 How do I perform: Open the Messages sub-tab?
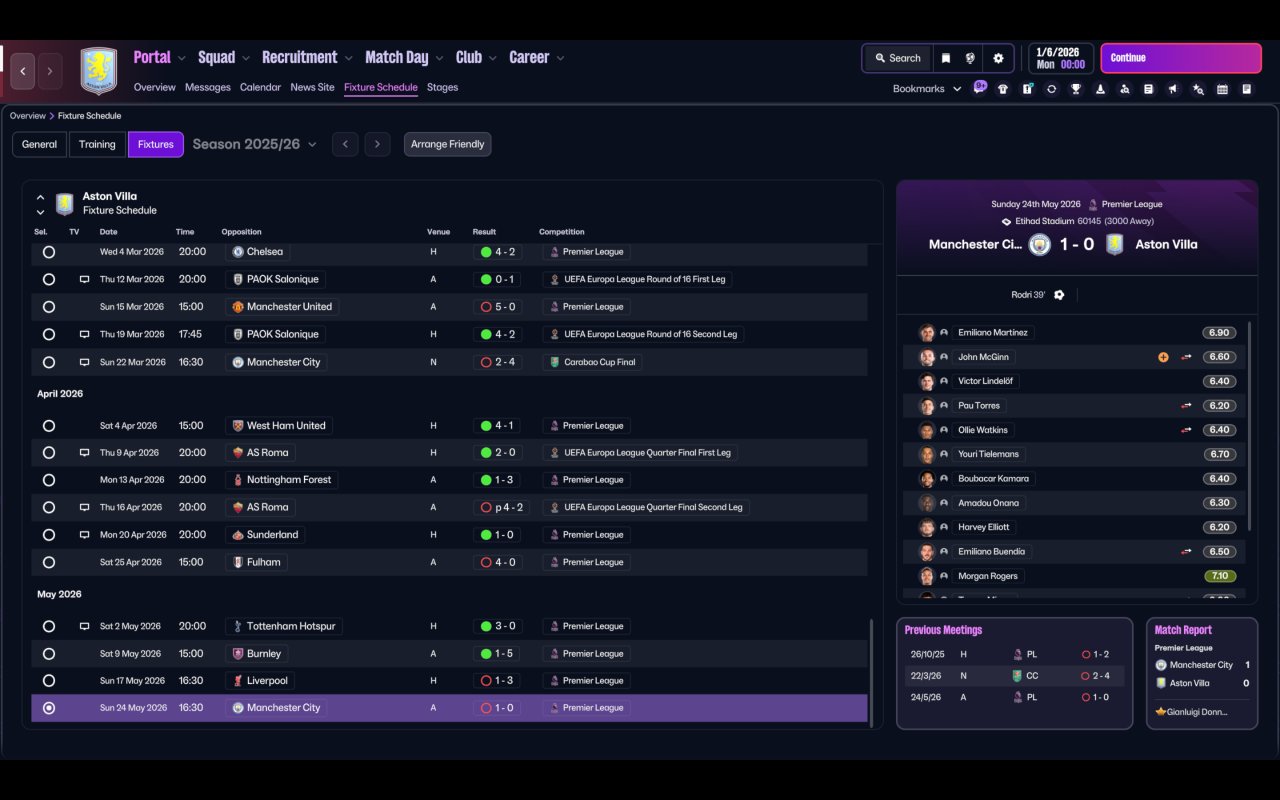coord(208,87)
